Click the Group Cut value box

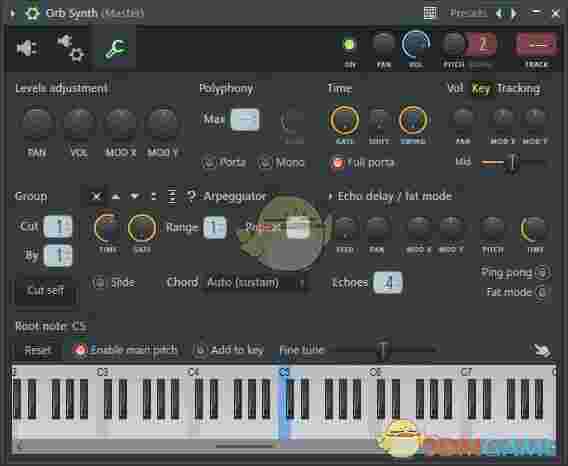[x=58, y=226]
